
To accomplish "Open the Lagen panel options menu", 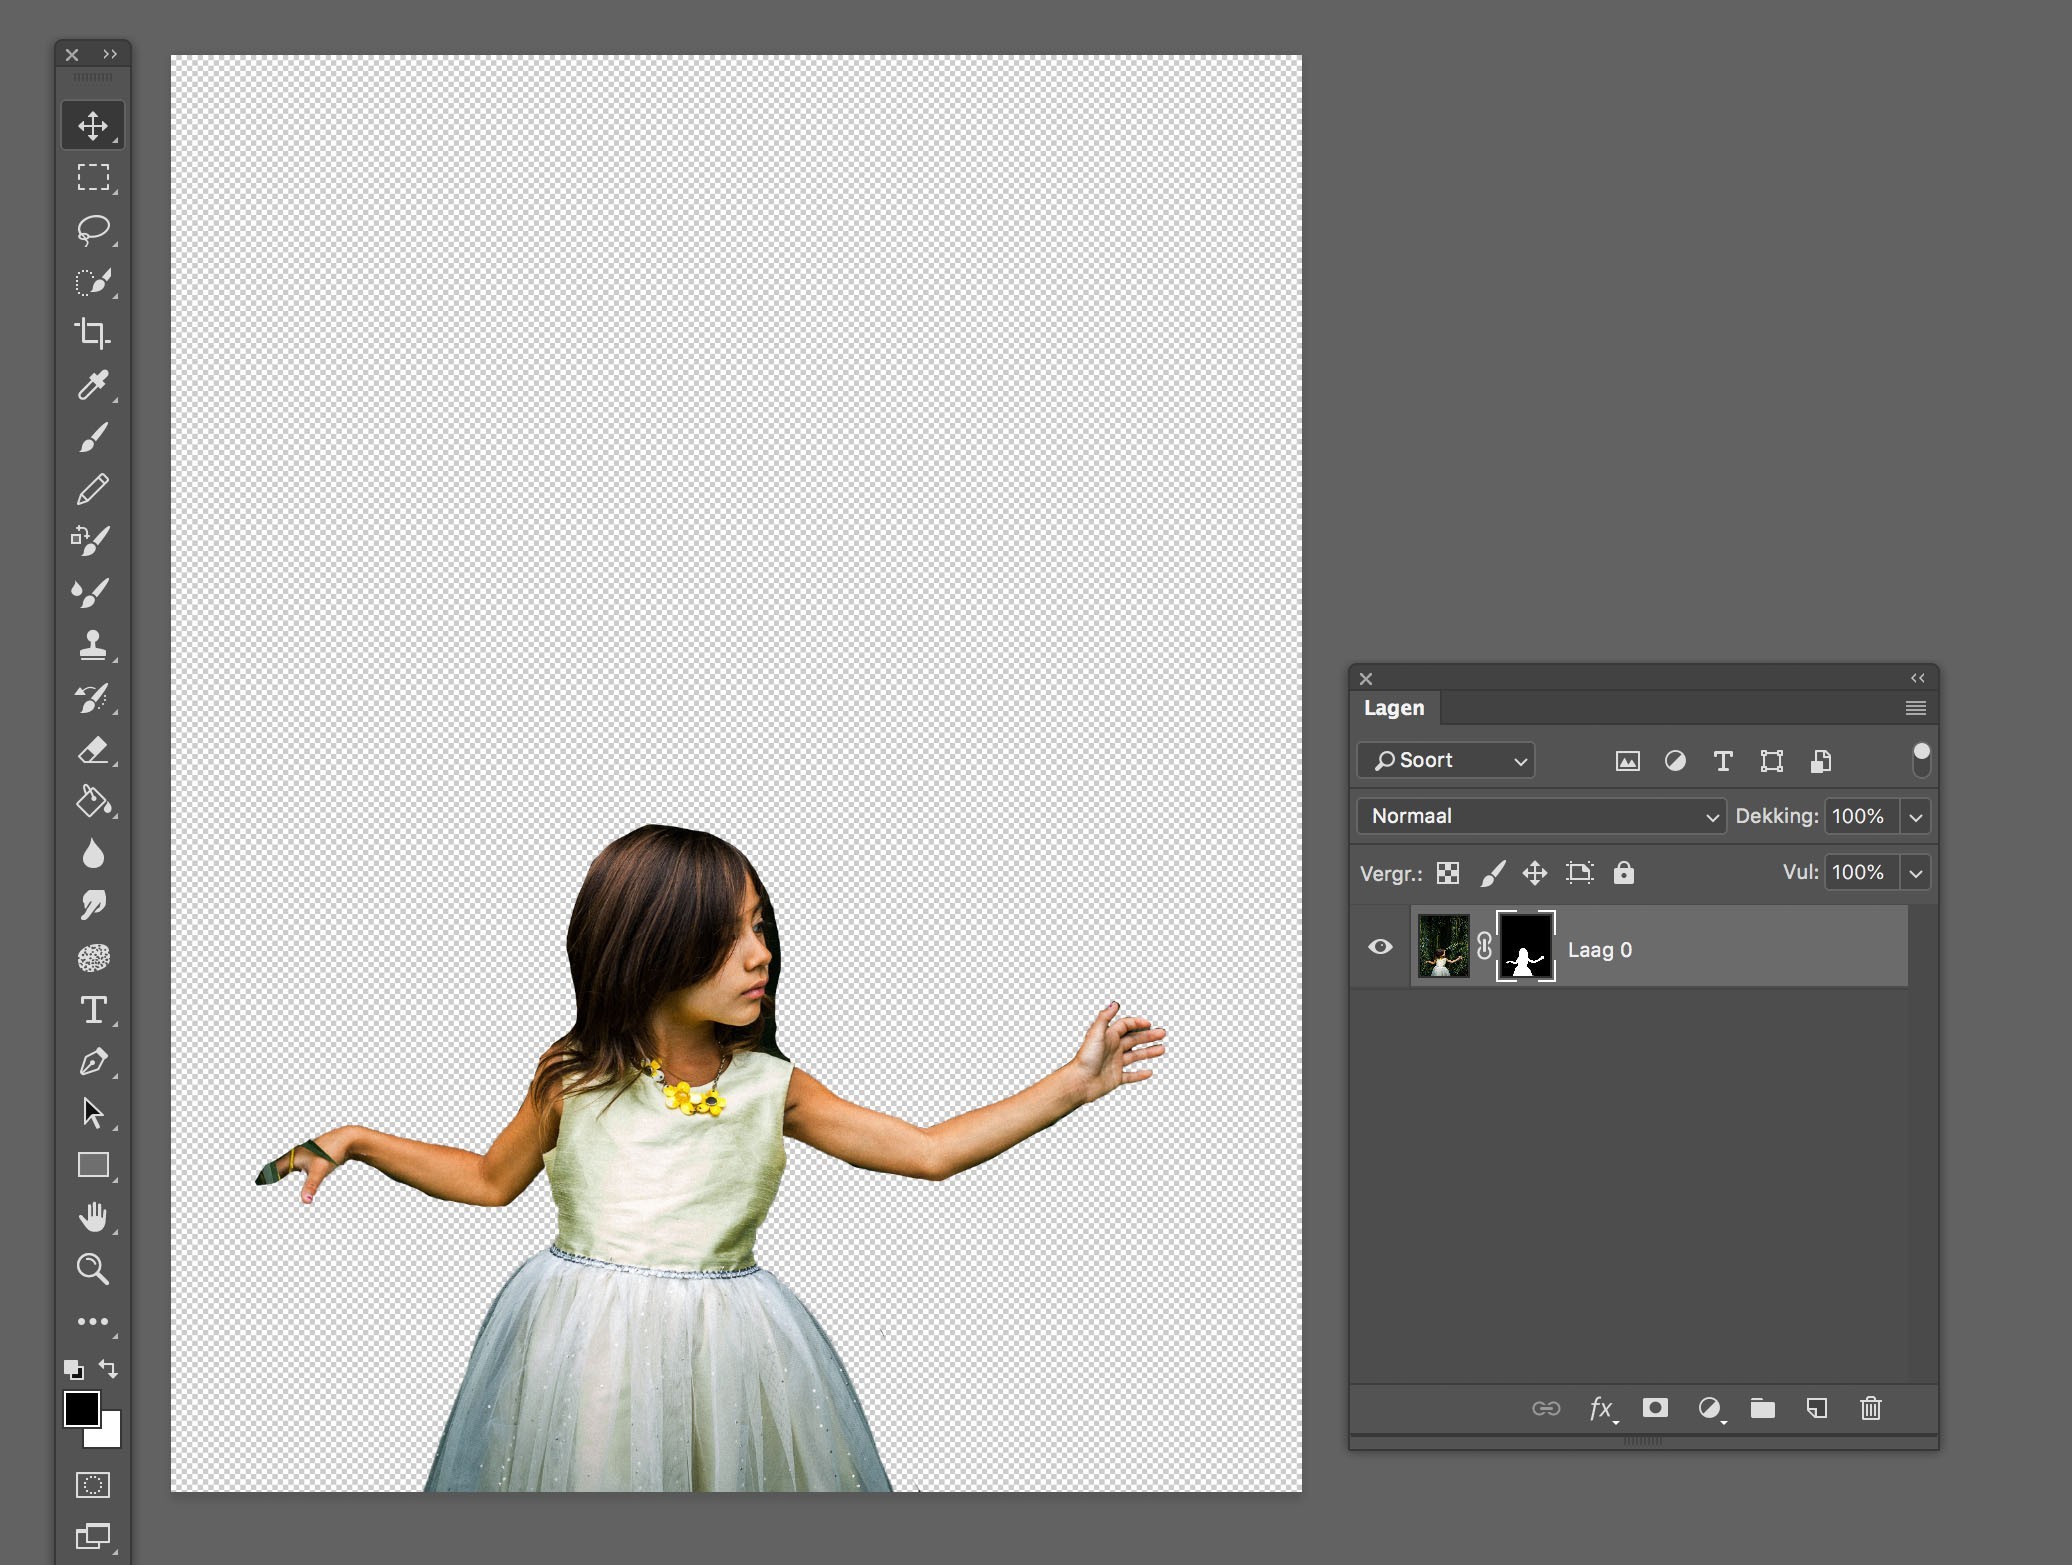I will click(x=1915, y=708).
